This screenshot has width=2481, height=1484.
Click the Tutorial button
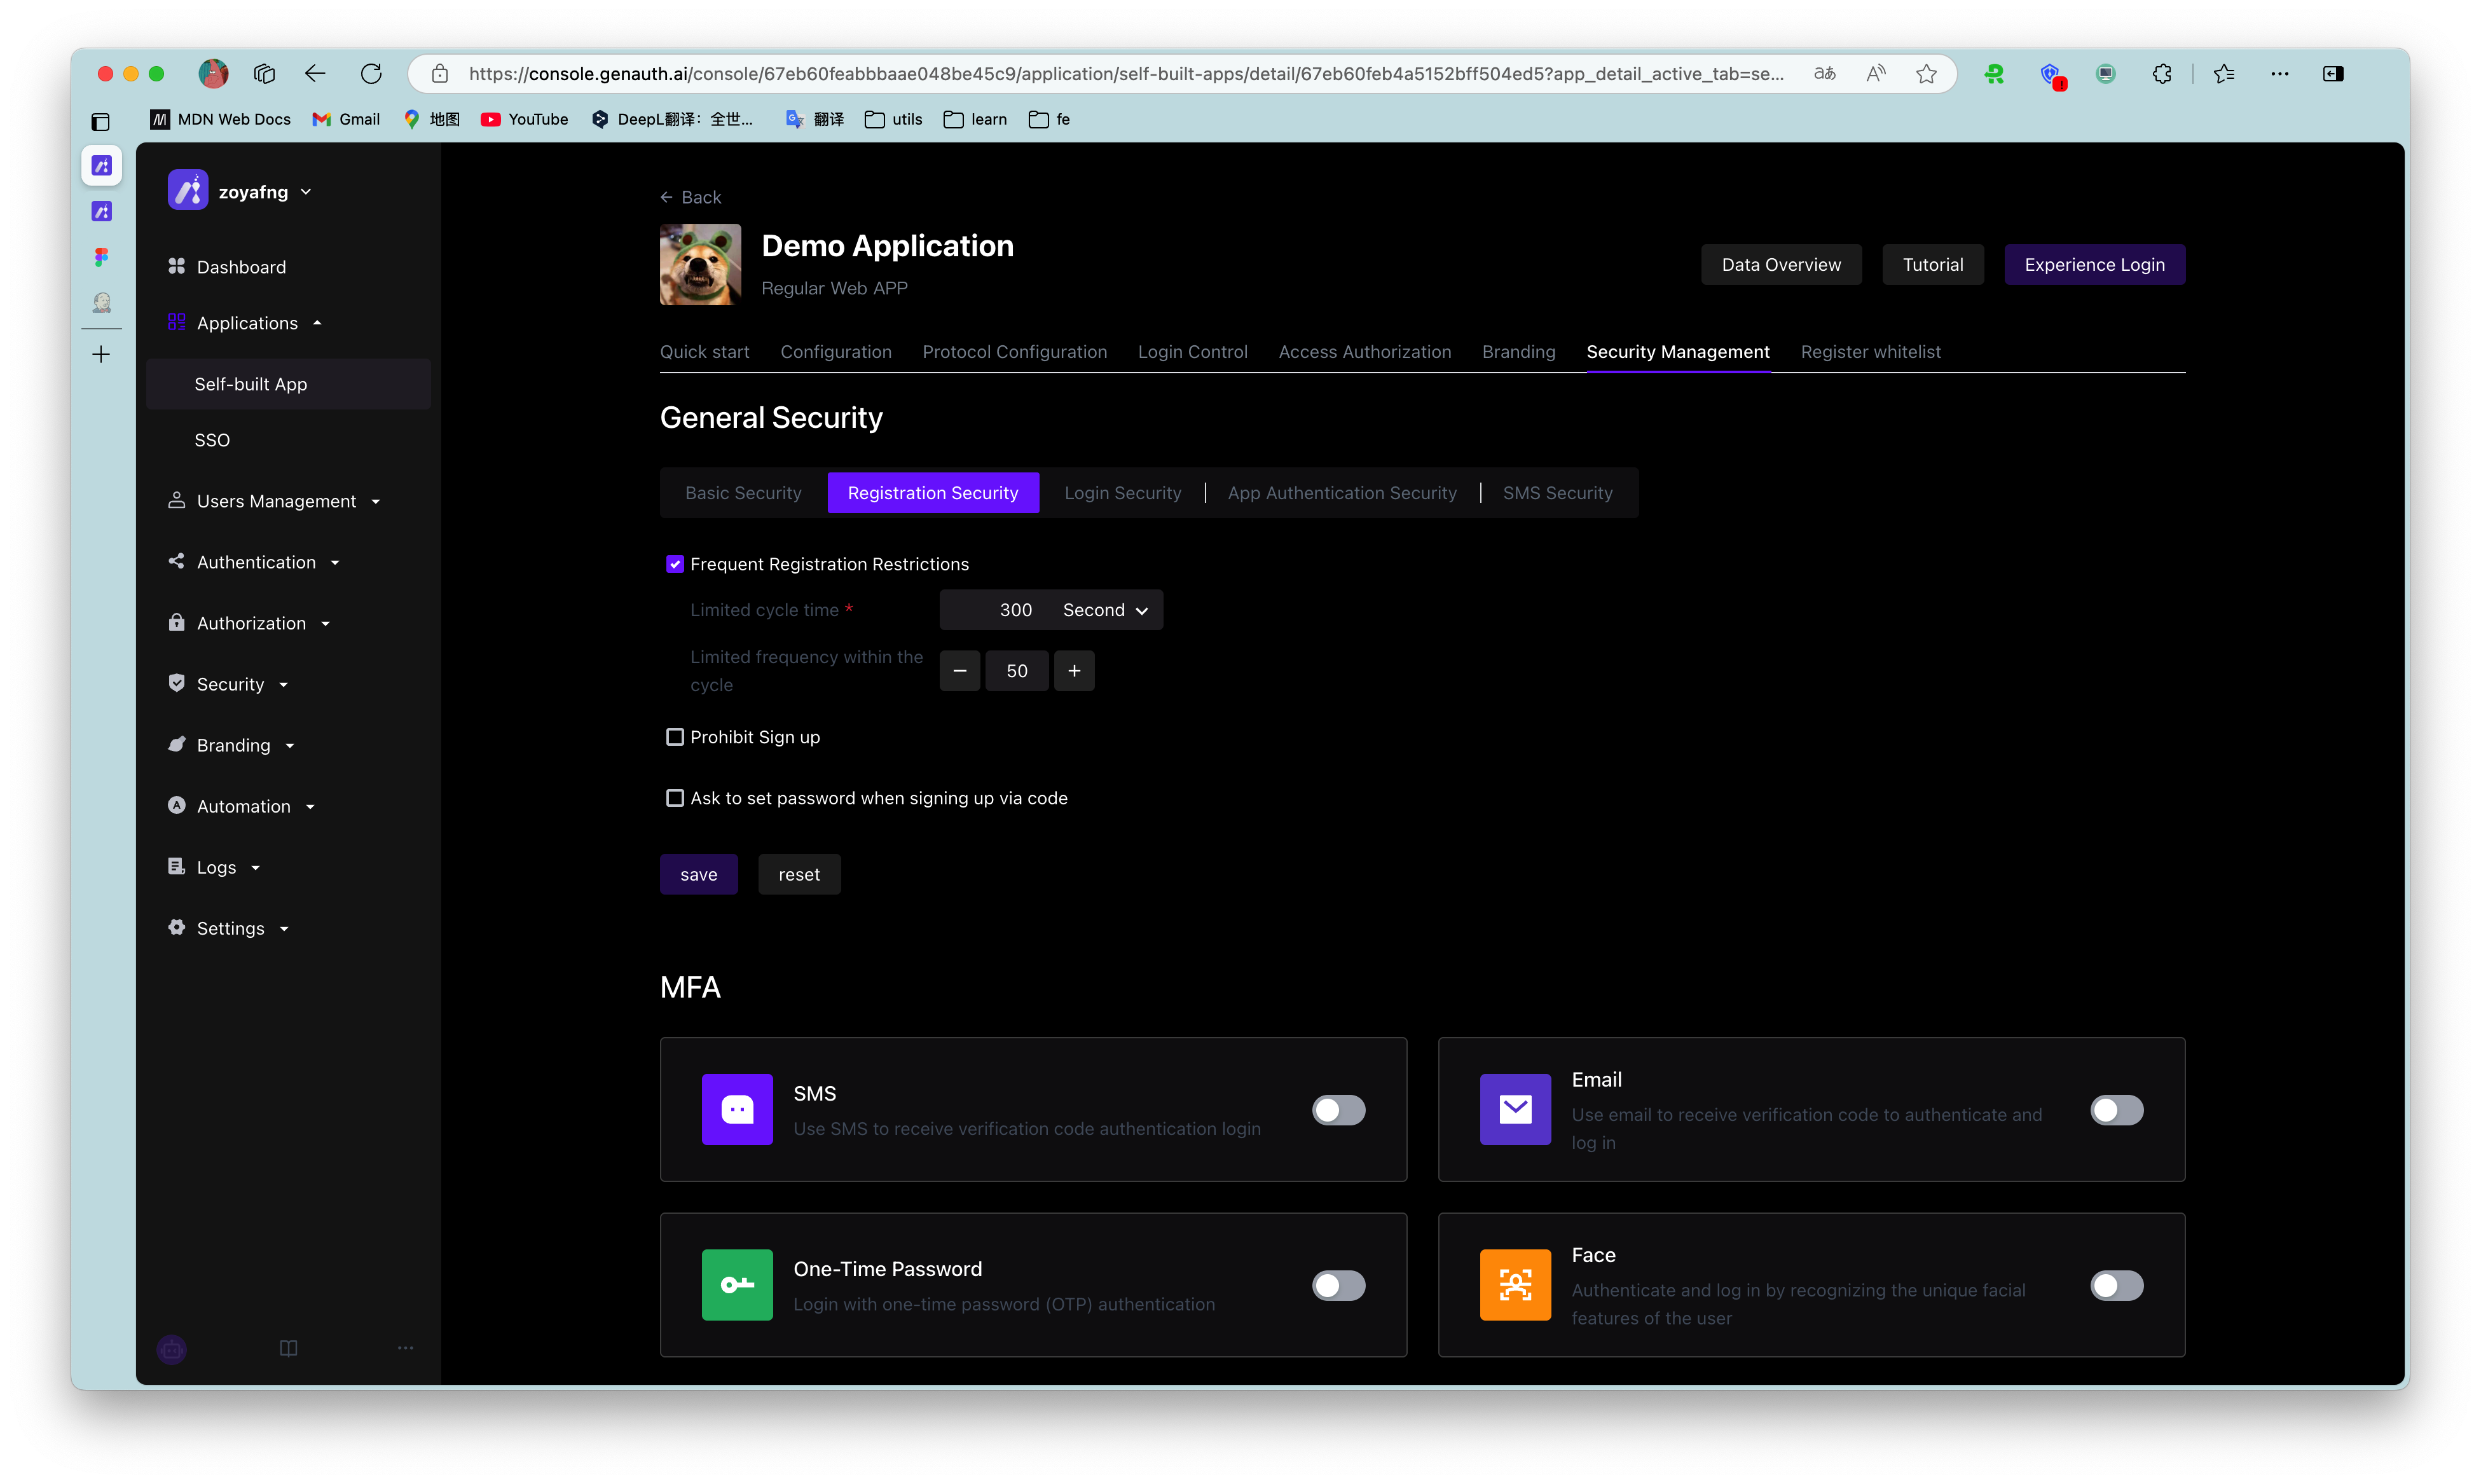tap(1932, 265)
